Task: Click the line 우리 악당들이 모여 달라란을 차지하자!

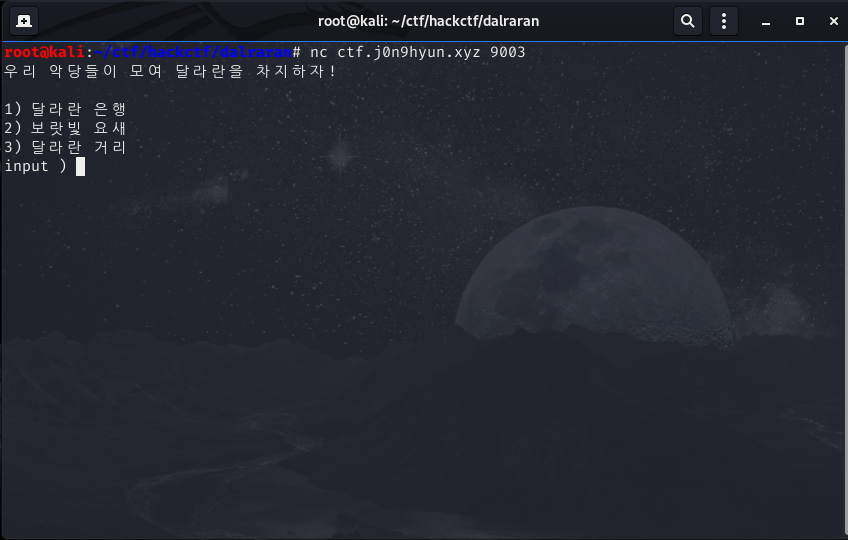Action: 170,71
